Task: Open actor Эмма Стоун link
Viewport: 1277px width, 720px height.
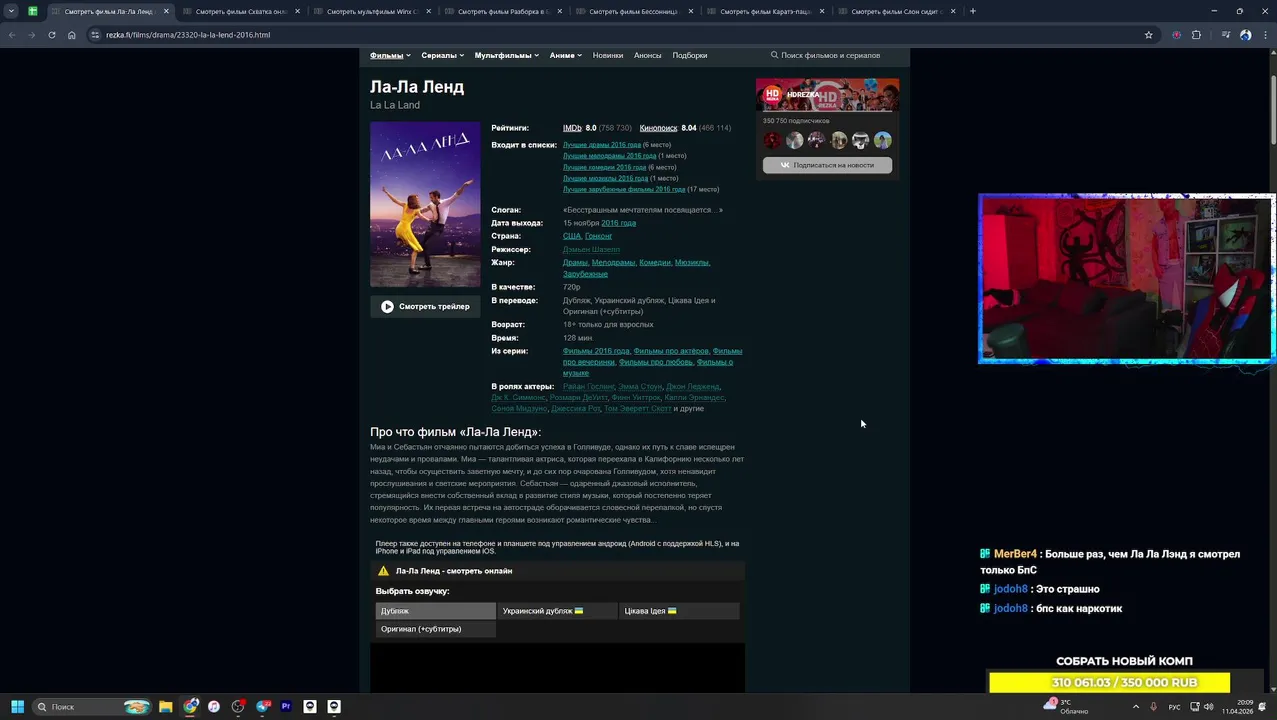Action: [x=640, y=386]
